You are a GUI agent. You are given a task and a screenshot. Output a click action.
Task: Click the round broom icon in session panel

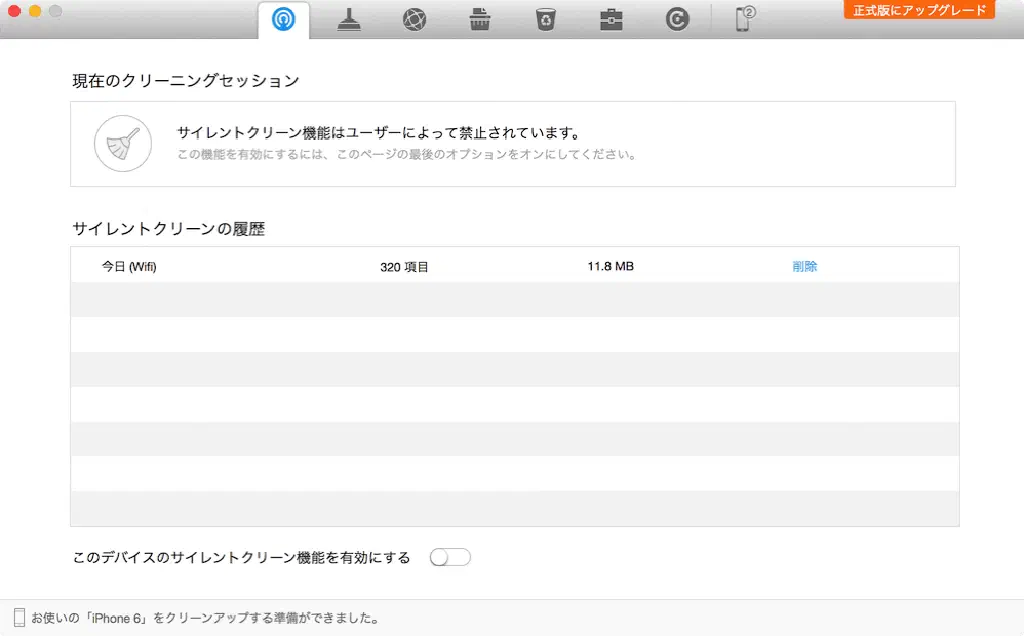pos(123,144)
